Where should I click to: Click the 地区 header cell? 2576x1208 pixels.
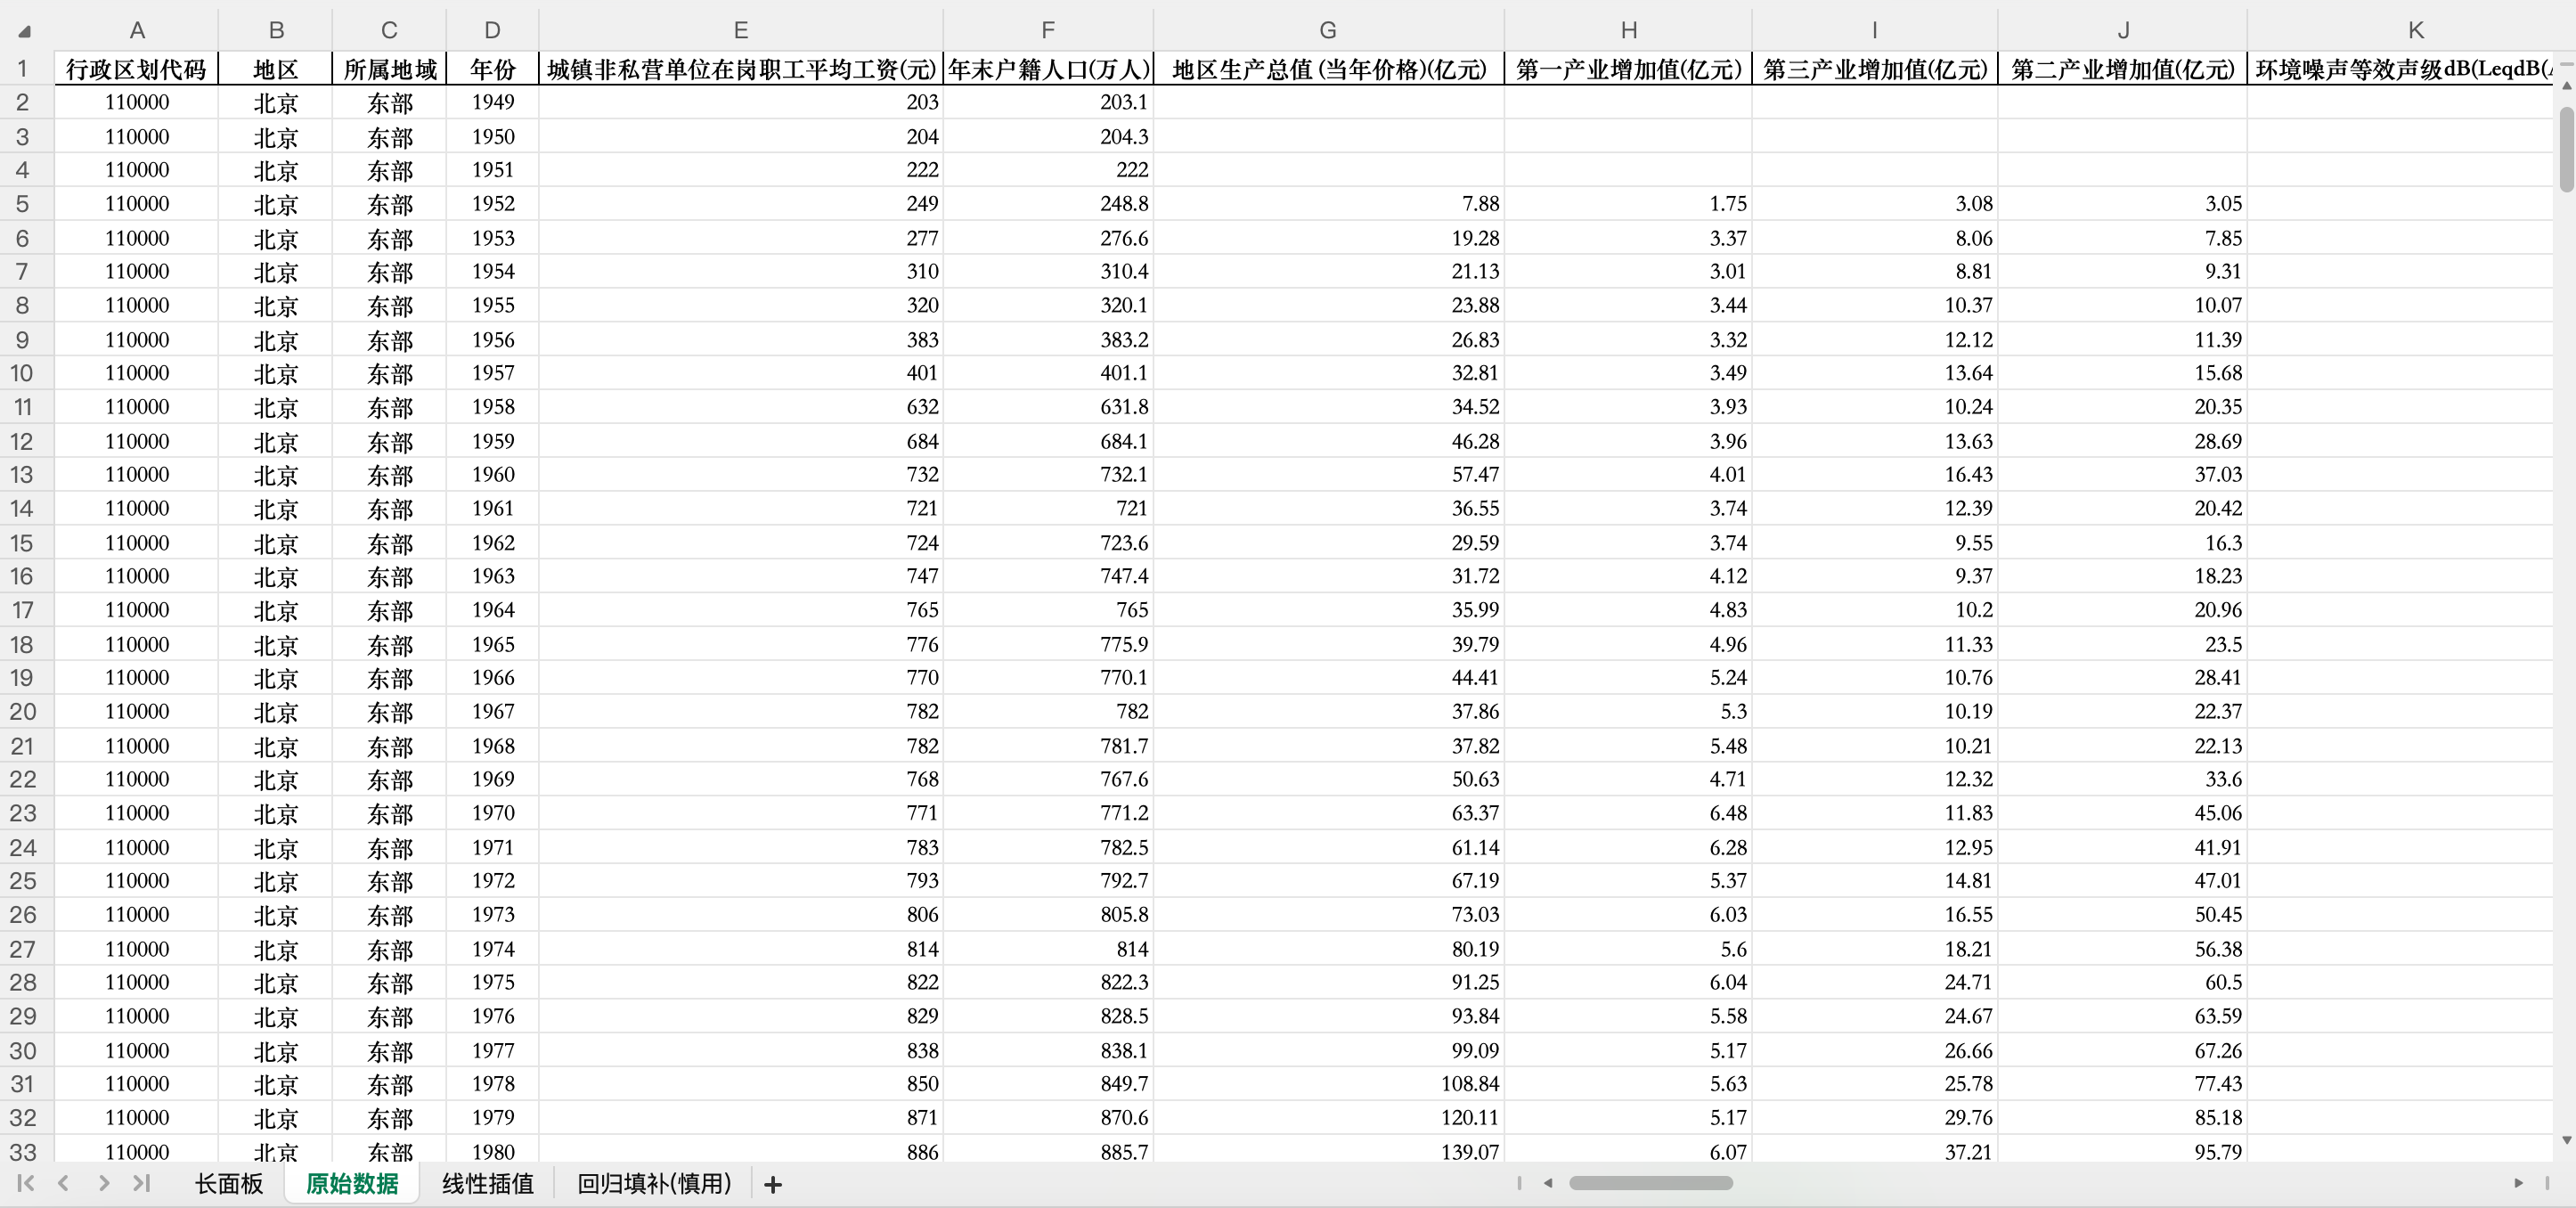pyautogui.click(x=276, y=68)
